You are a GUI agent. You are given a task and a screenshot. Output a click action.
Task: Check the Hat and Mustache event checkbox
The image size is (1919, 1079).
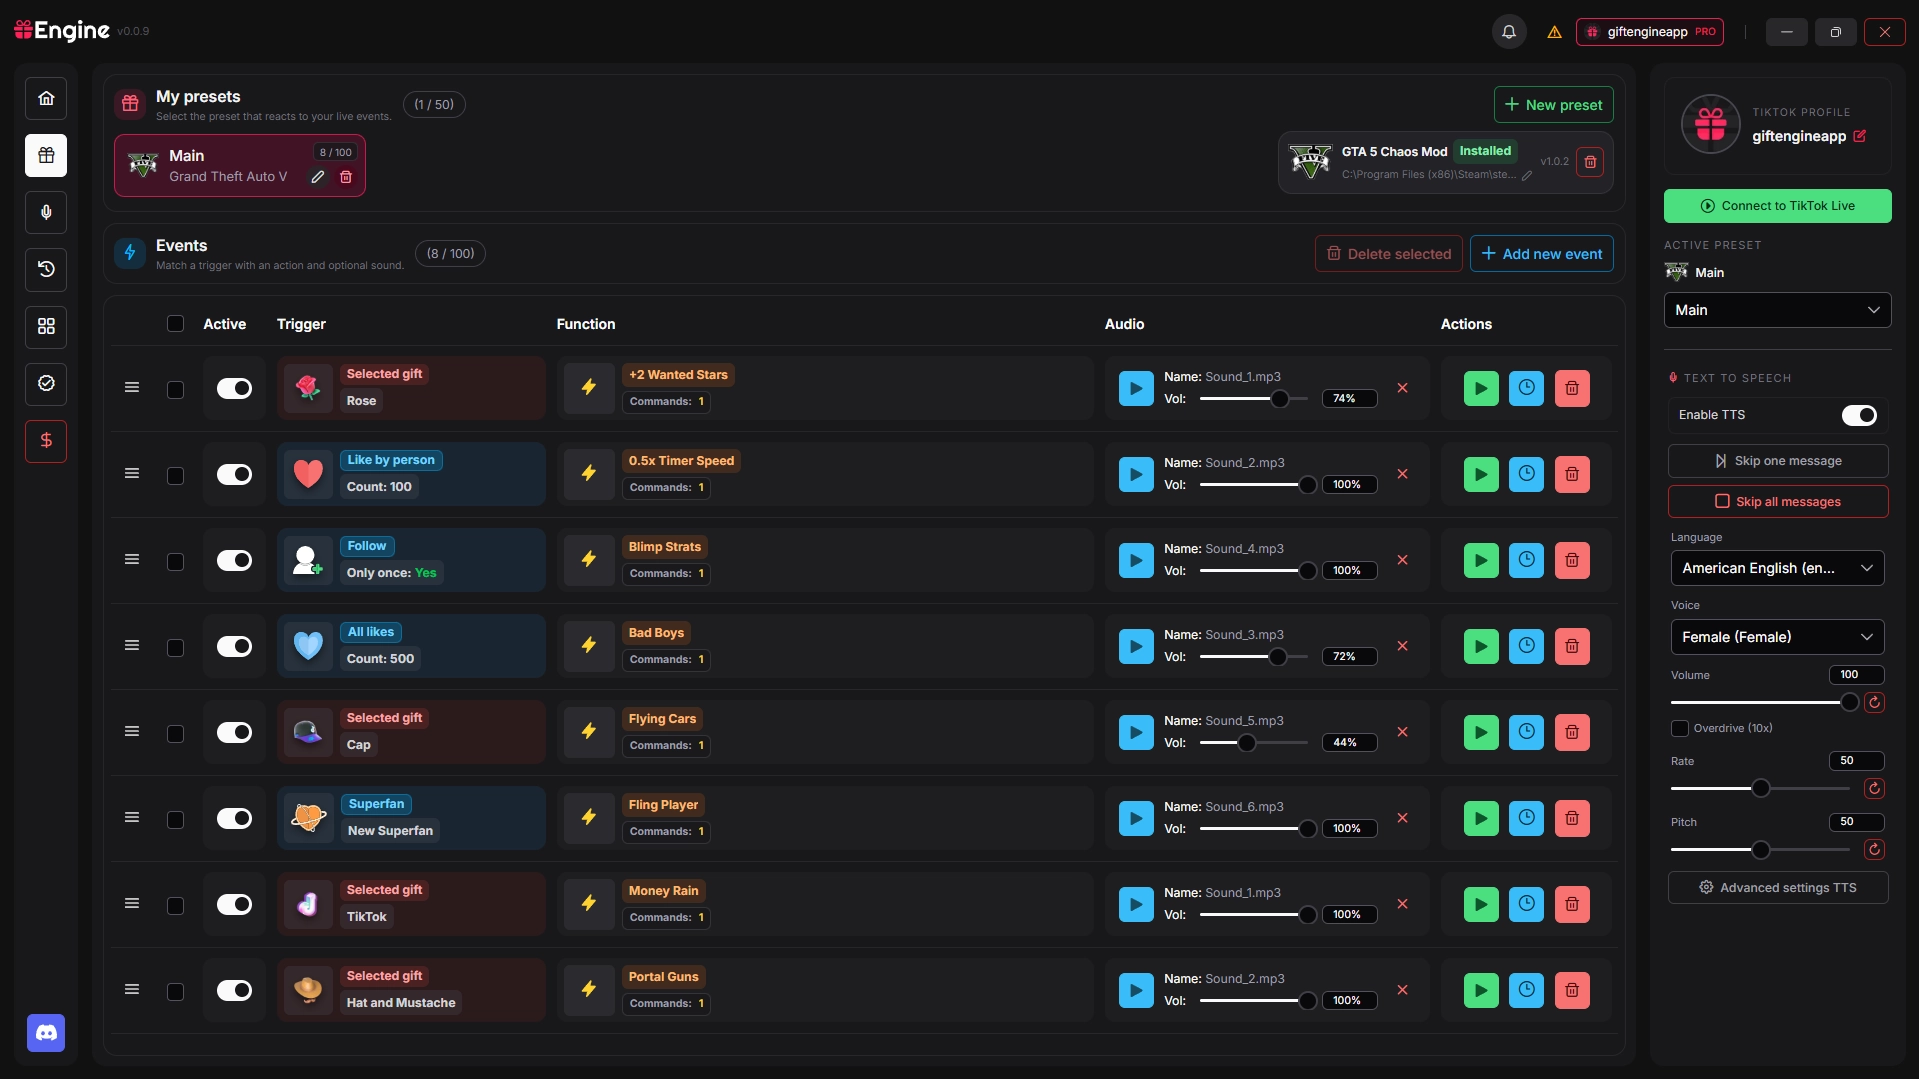(175, 991)
